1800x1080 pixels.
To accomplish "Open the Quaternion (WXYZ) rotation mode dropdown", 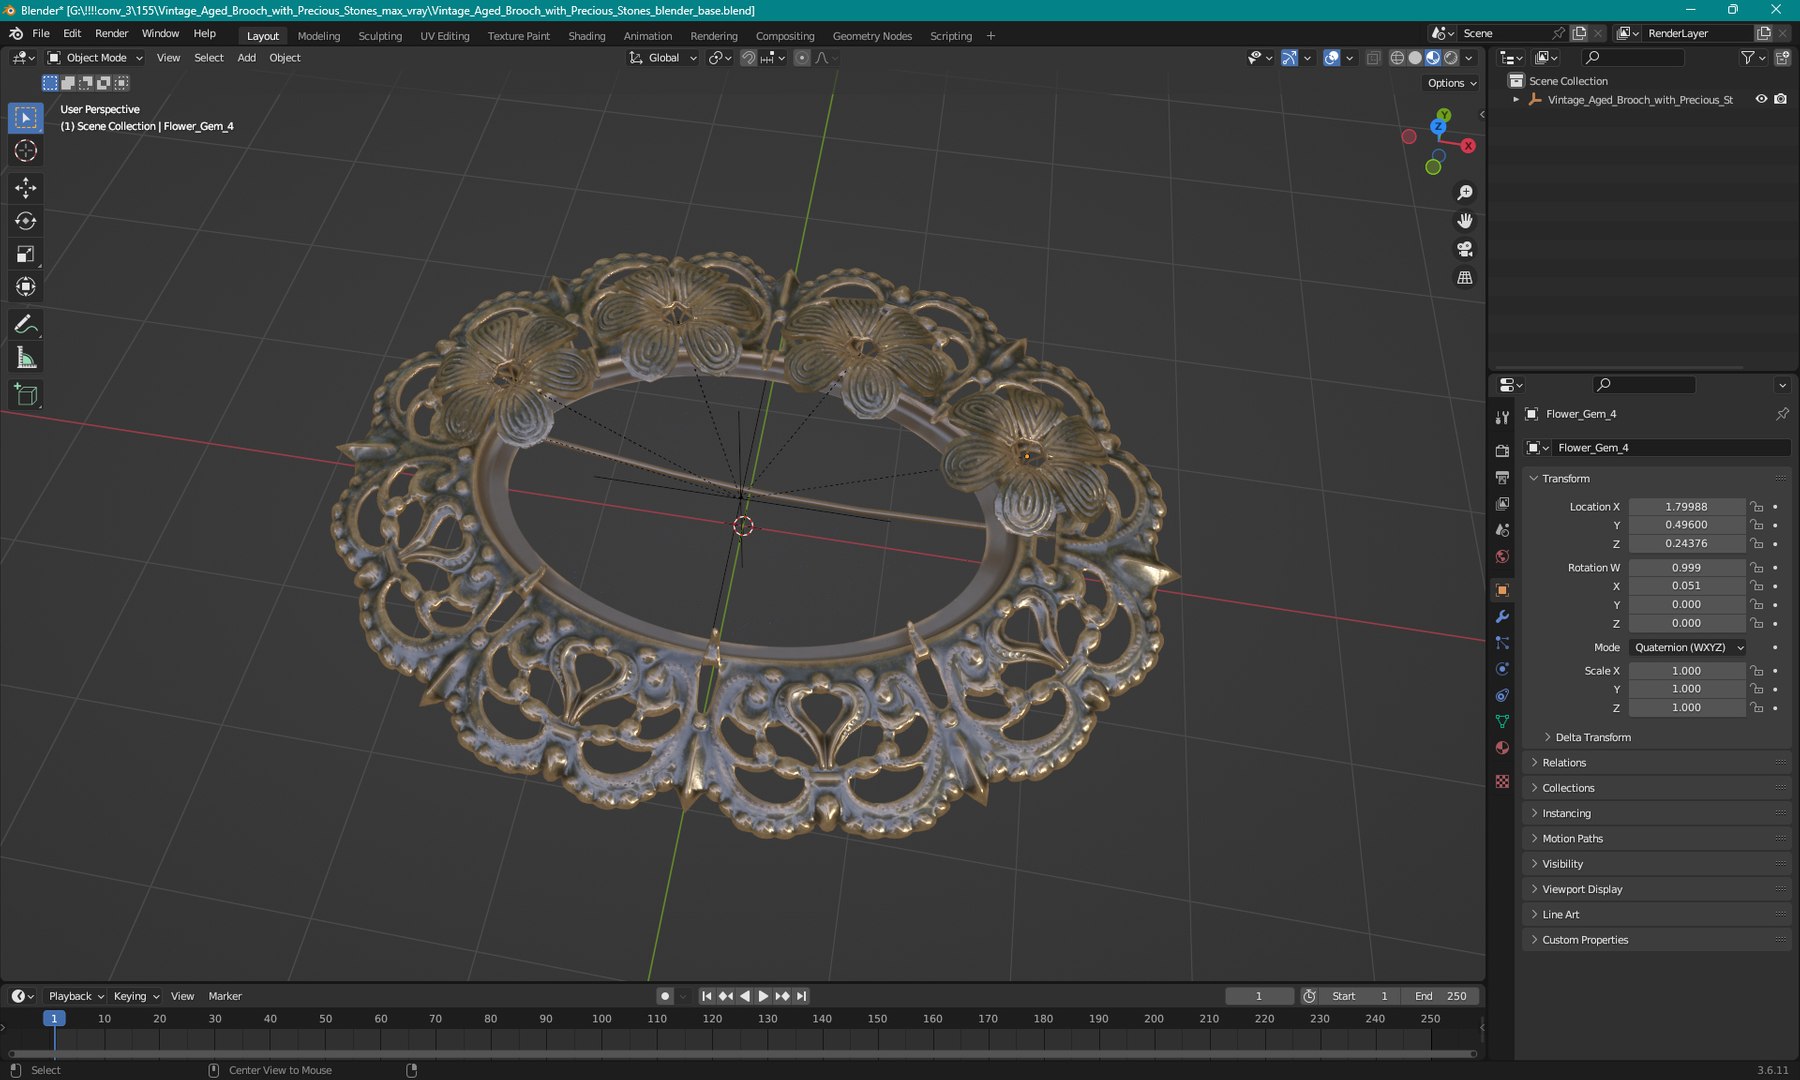I will 1688,647.
